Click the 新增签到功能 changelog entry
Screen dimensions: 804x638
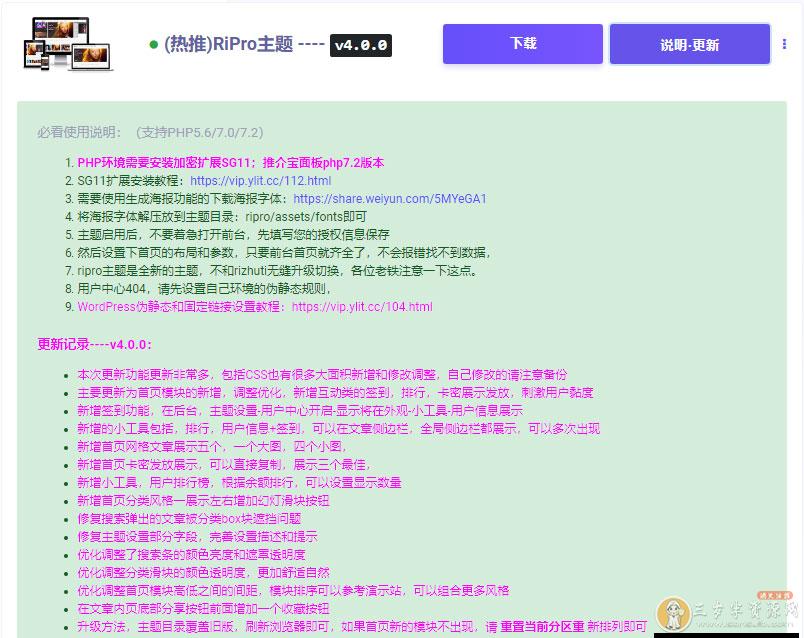[300, 411]
